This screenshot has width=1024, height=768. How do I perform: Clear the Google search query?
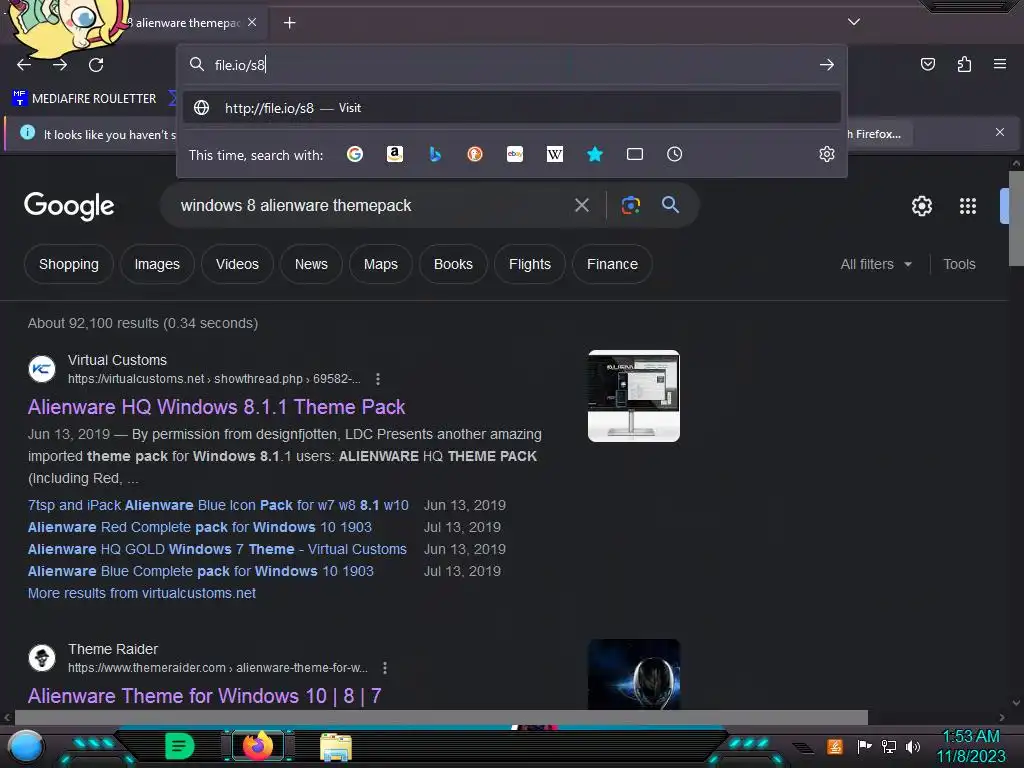click(582, 206)
